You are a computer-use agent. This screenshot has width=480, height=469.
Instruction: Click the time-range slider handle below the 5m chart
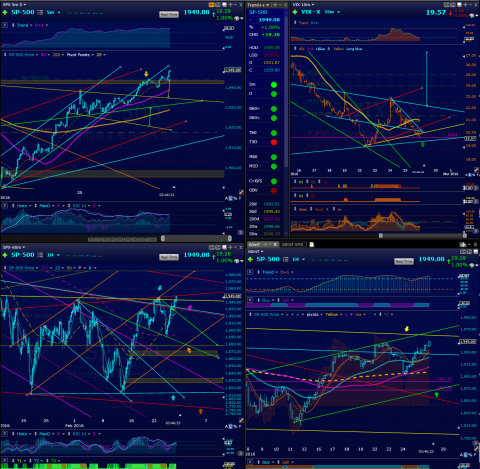[163, 238]
